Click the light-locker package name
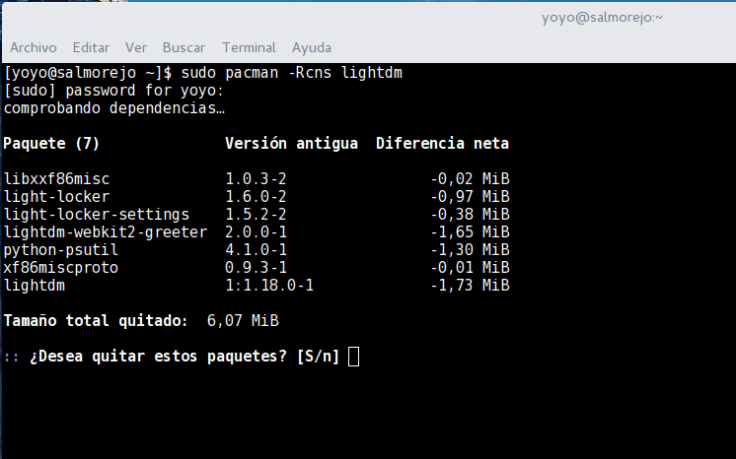This screenshot has width=736, height=459. [x=56, y=197]
